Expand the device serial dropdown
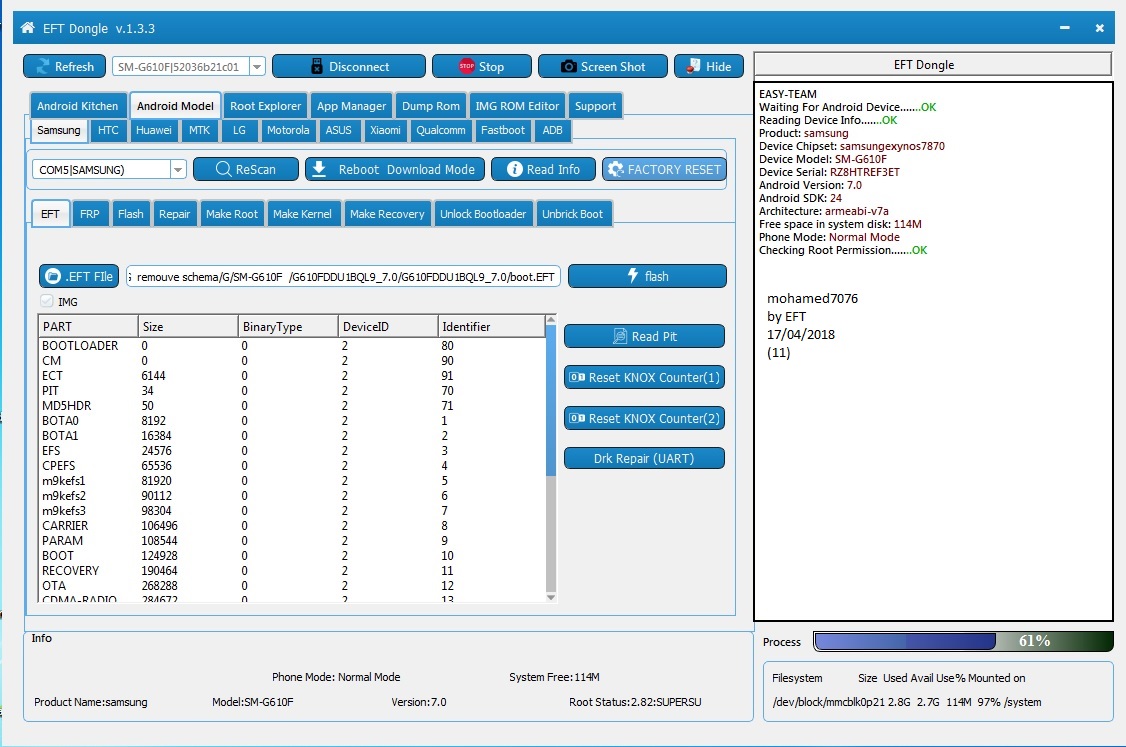The image size is (1126, 747). click(x=257, y=66)
